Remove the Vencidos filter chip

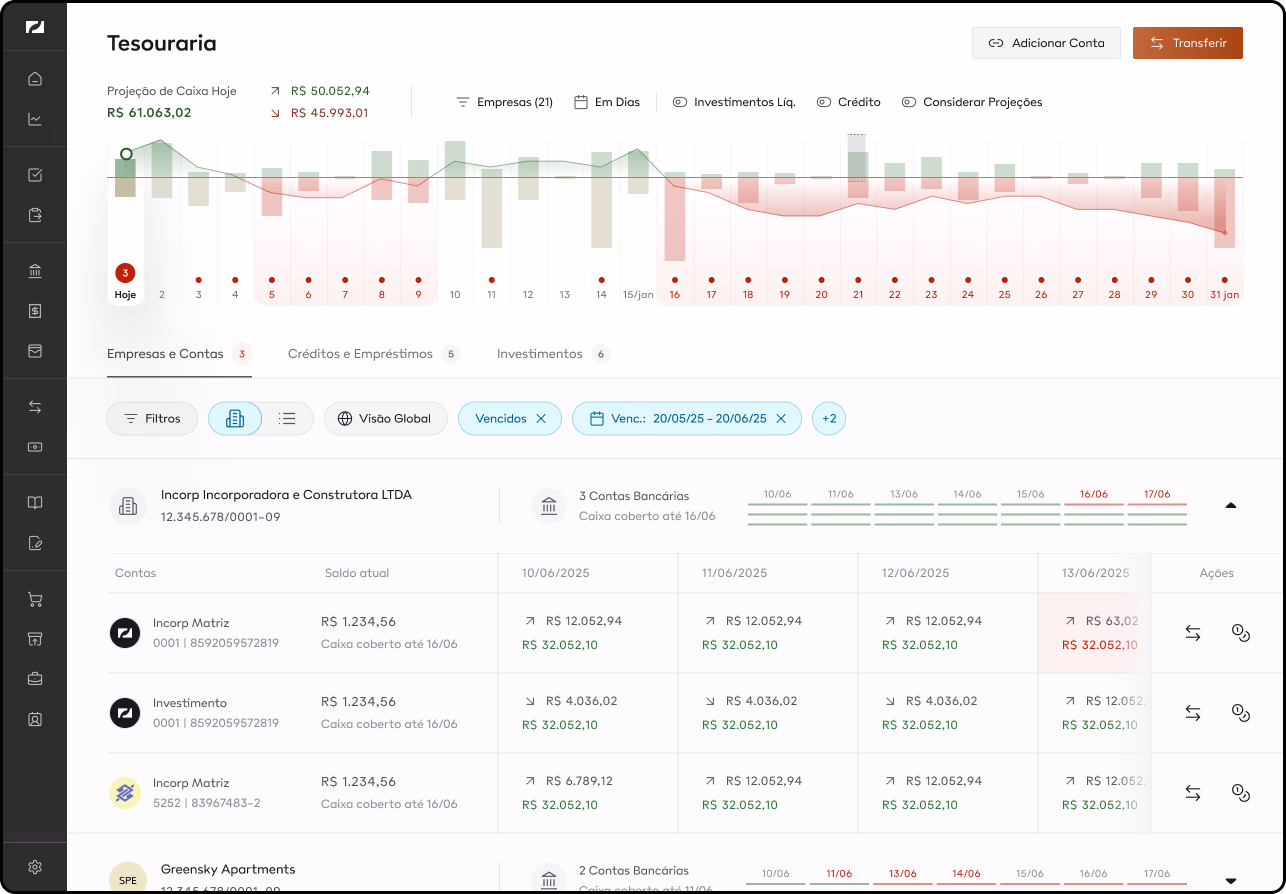541,419
